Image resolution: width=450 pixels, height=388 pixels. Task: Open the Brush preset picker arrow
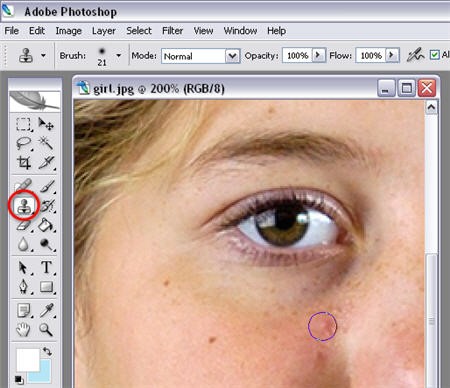point(119,55)
